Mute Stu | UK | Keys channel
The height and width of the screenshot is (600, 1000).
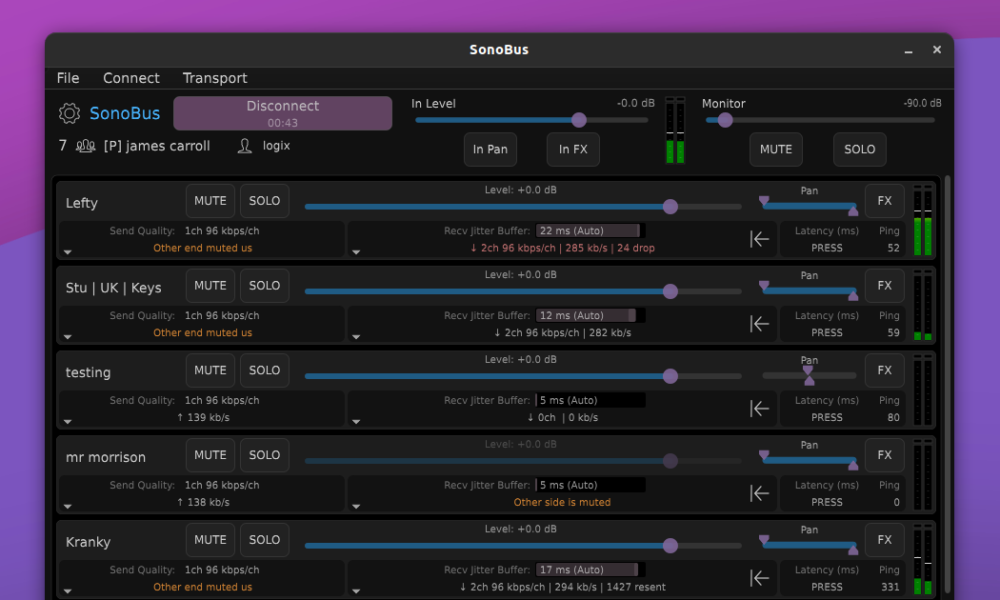(x=210, y=286)
